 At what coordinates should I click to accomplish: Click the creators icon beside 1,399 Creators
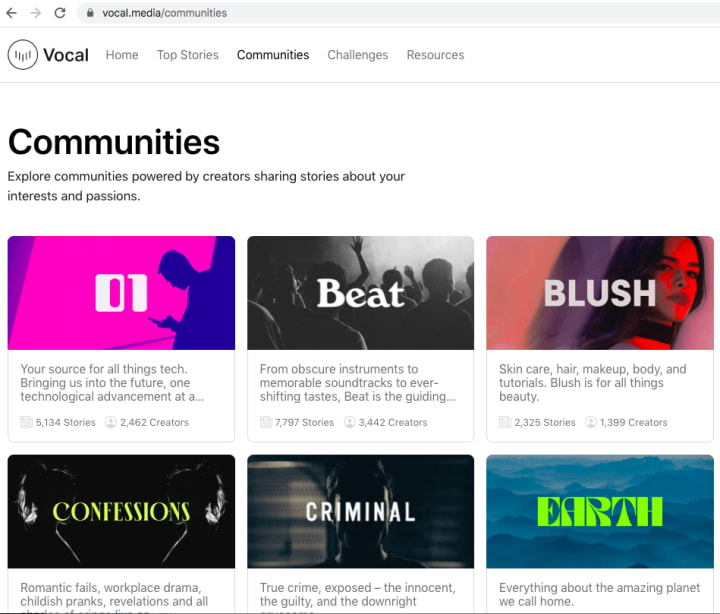point(591,422)
